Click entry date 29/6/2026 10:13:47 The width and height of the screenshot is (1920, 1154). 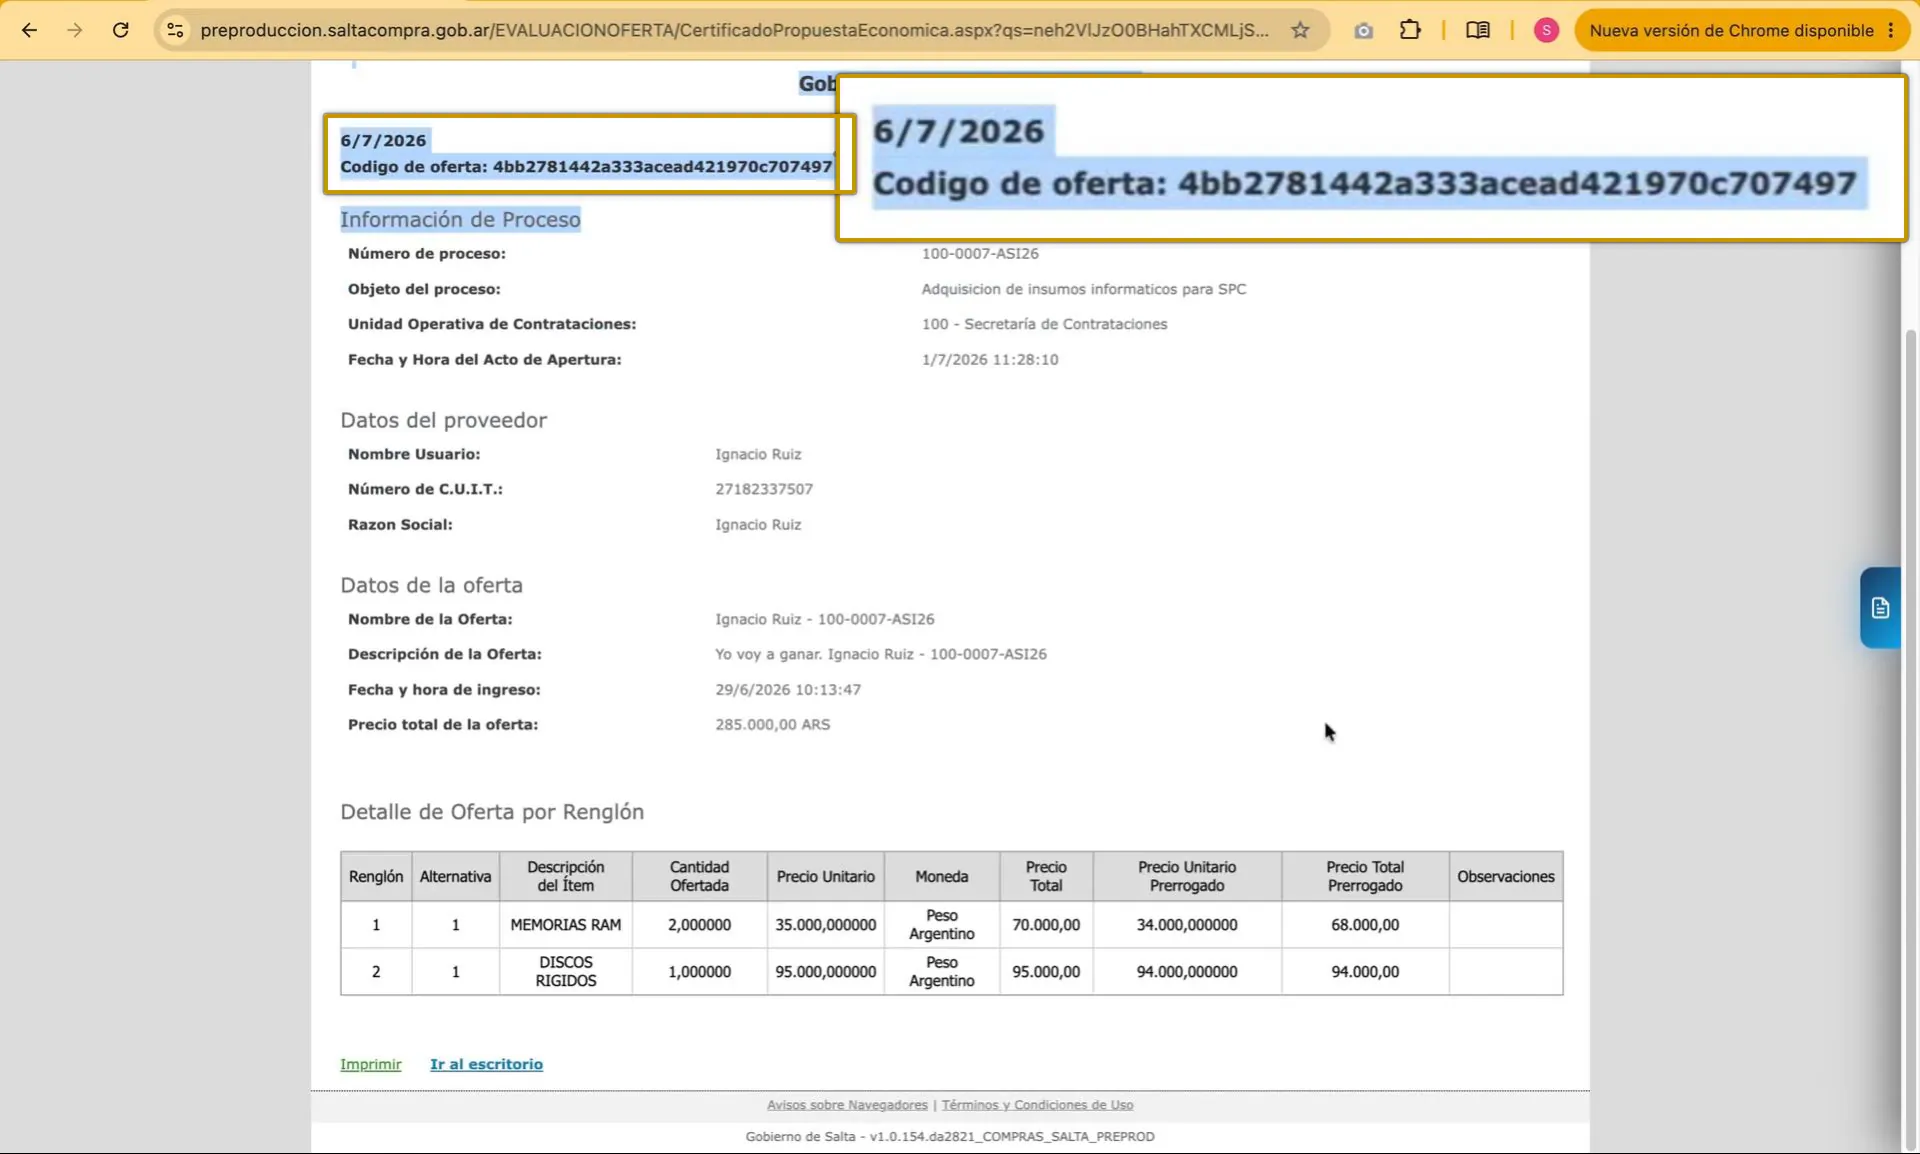click(788, 690)
